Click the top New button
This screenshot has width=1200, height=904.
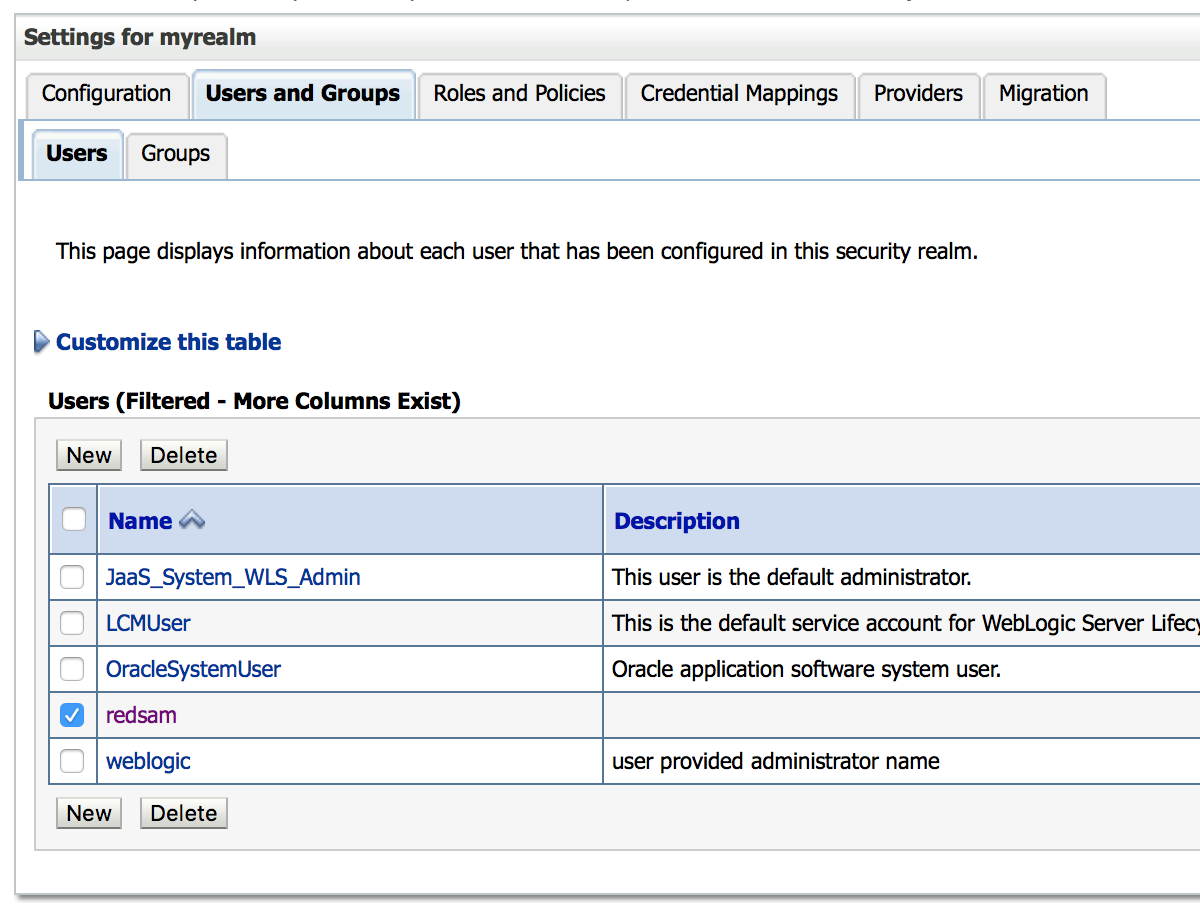tap(89, 455)
